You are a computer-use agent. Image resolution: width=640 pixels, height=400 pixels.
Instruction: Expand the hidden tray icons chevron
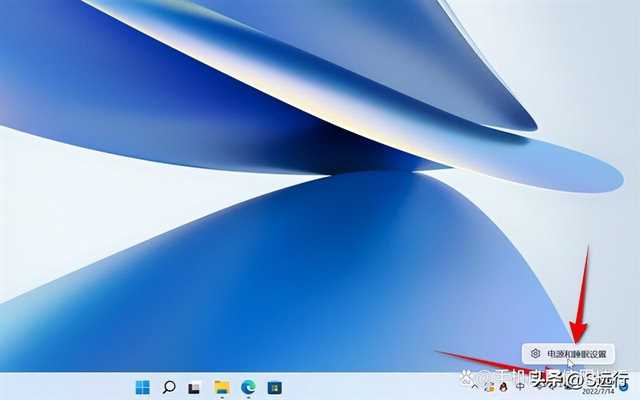[x=475, y=386]
